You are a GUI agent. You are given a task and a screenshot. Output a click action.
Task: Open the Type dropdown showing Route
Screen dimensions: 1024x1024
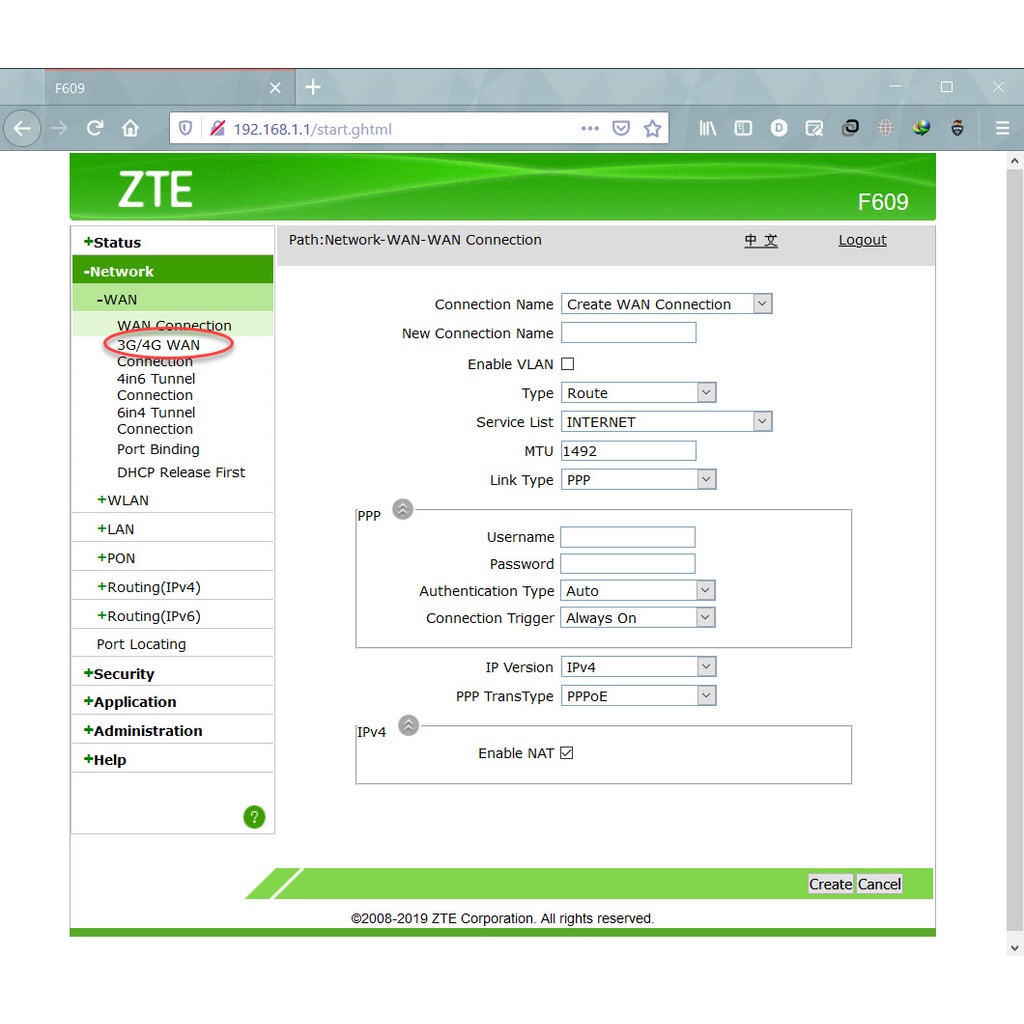pos(639,392)
